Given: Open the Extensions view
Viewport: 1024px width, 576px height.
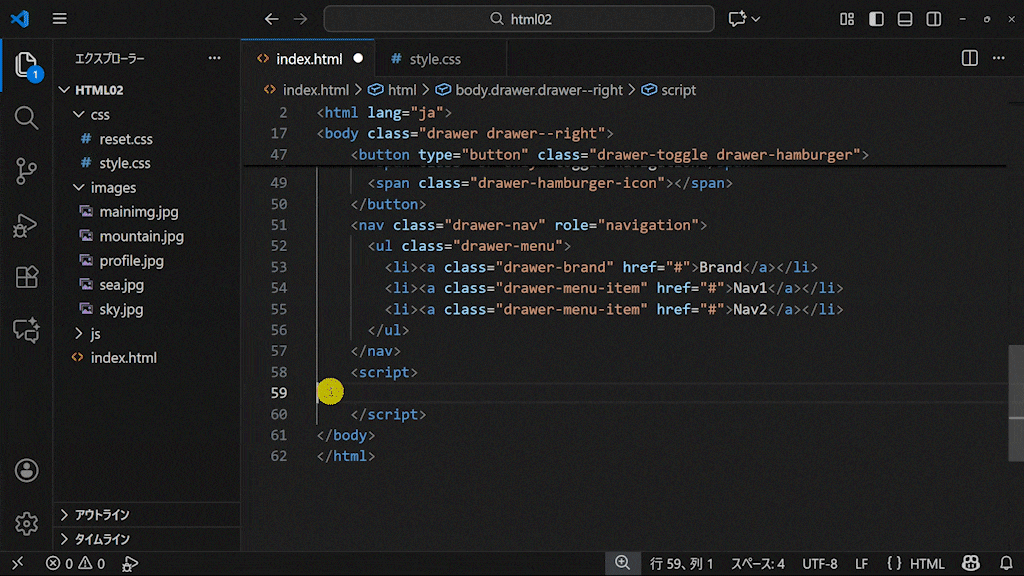Looking at the screenshot, I should (26, 277).
